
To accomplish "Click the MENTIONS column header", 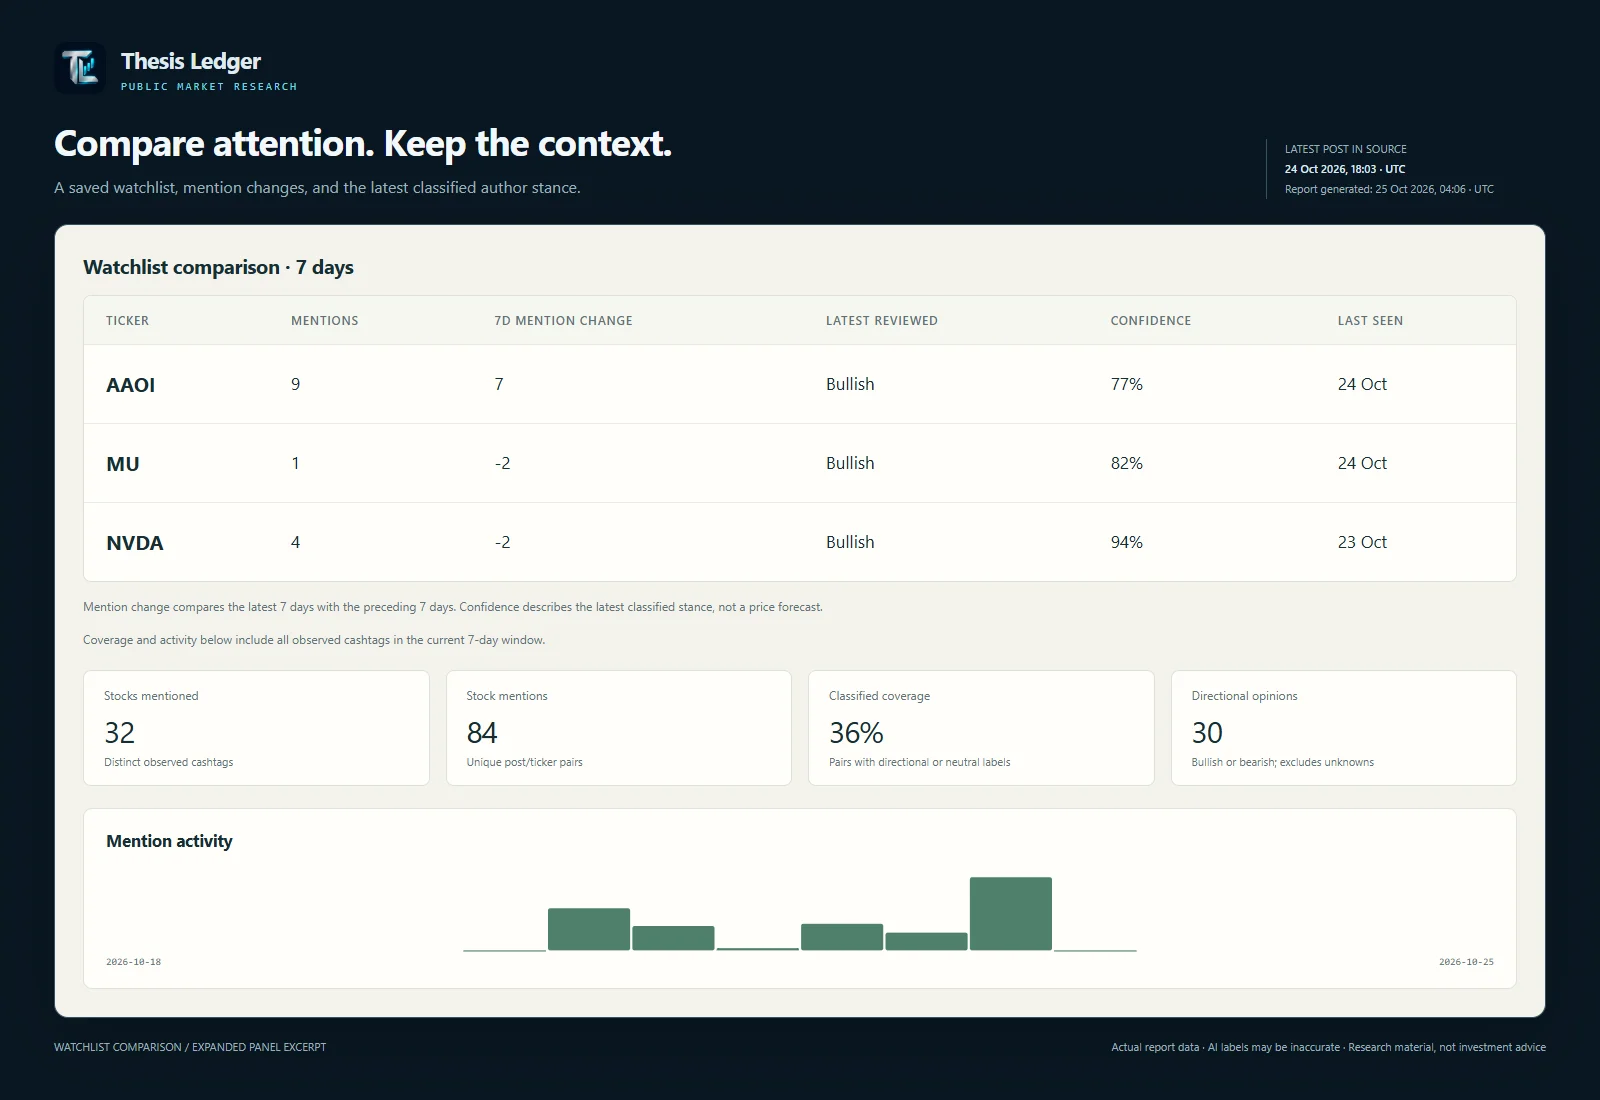I will coord(324,321).
